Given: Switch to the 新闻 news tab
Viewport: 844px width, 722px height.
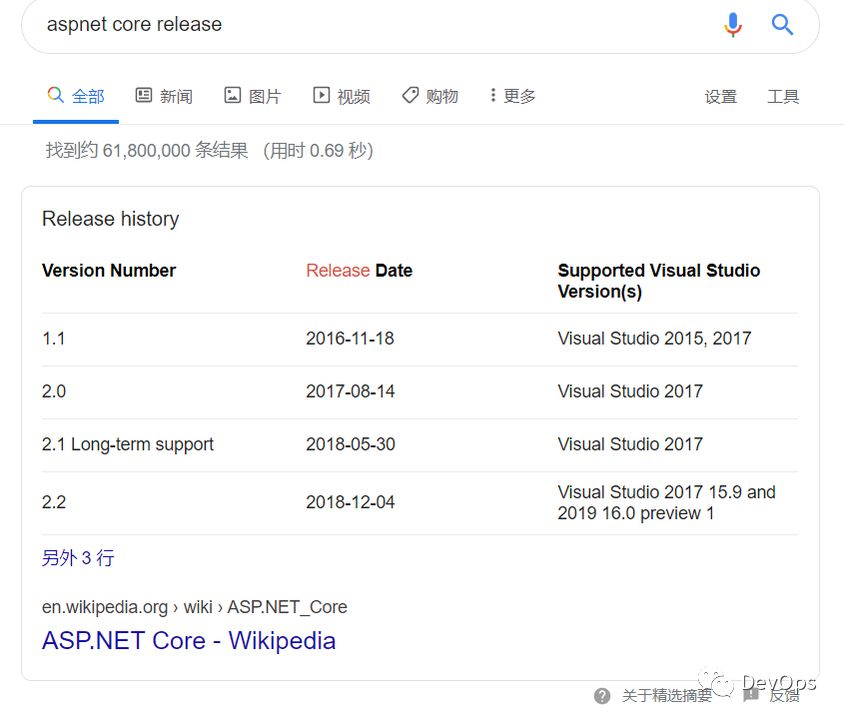Looking at the screenshot, I should pos(164,96).
